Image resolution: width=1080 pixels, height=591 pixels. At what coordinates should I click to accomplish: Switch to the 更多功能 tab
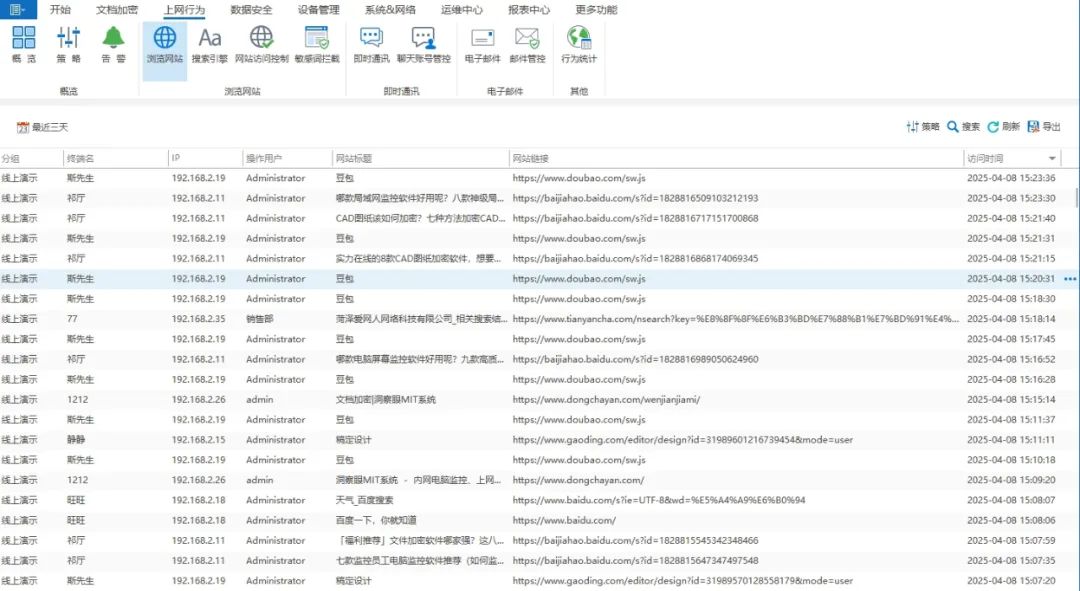596,10
